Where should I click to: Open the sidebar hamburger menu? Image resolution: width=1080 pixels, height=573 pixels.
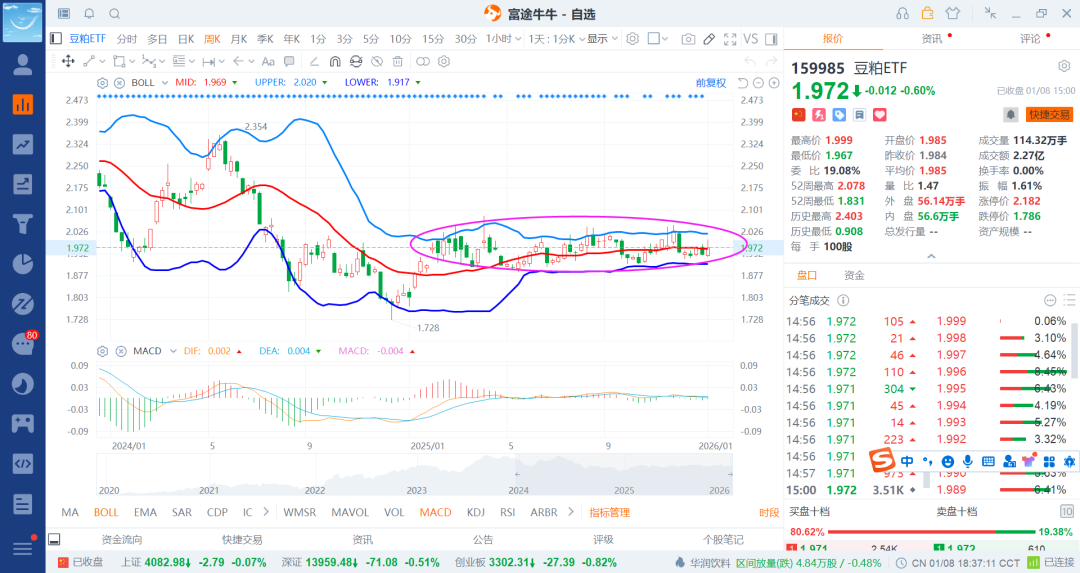pos(23,548)
